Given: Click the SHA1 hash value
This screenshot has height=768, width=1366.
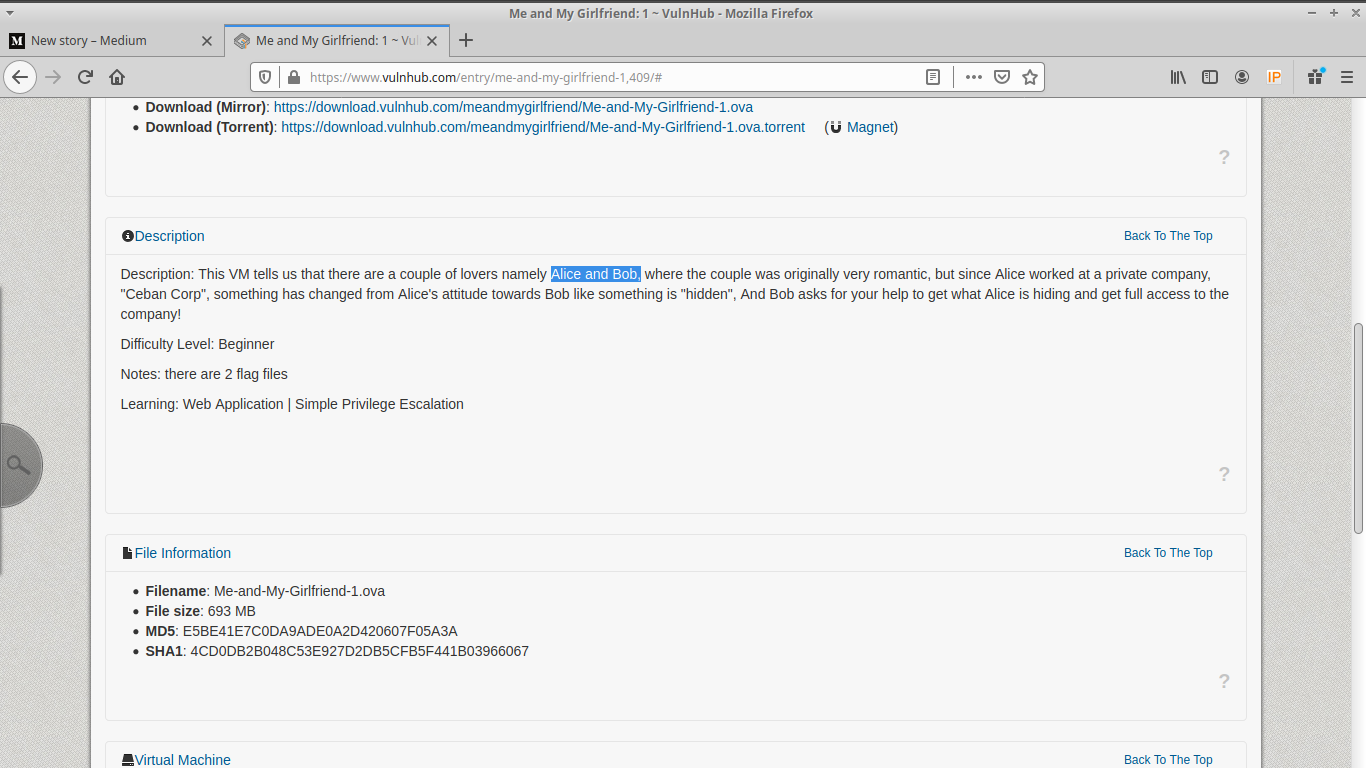Looking at the screenshot, I should coord(360,651).
